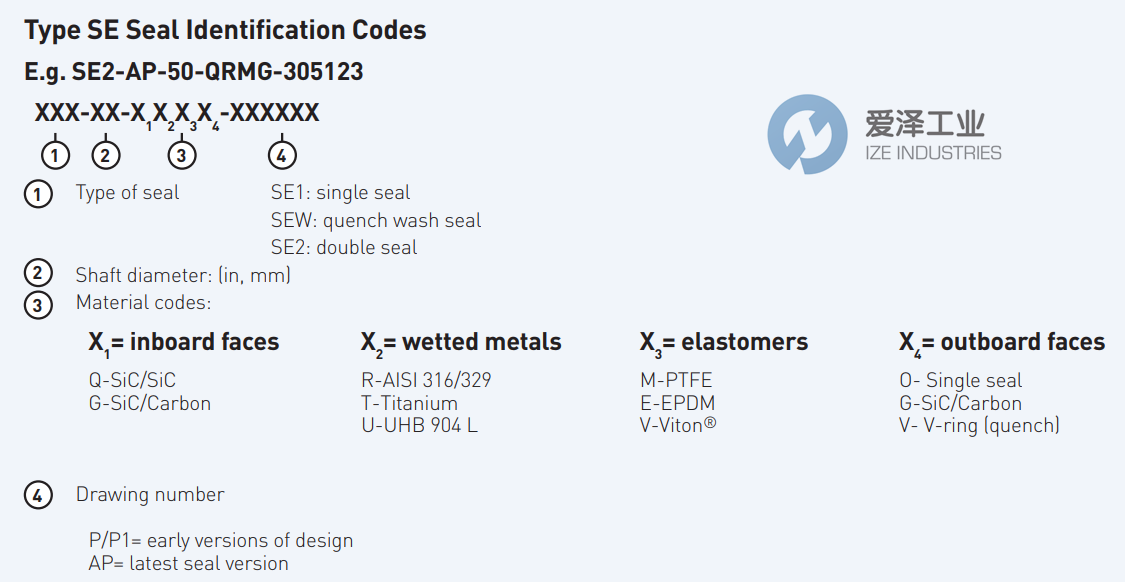
Task: Click the 'Type SE Seal Identification Codes' title
Action: [225, 31]
